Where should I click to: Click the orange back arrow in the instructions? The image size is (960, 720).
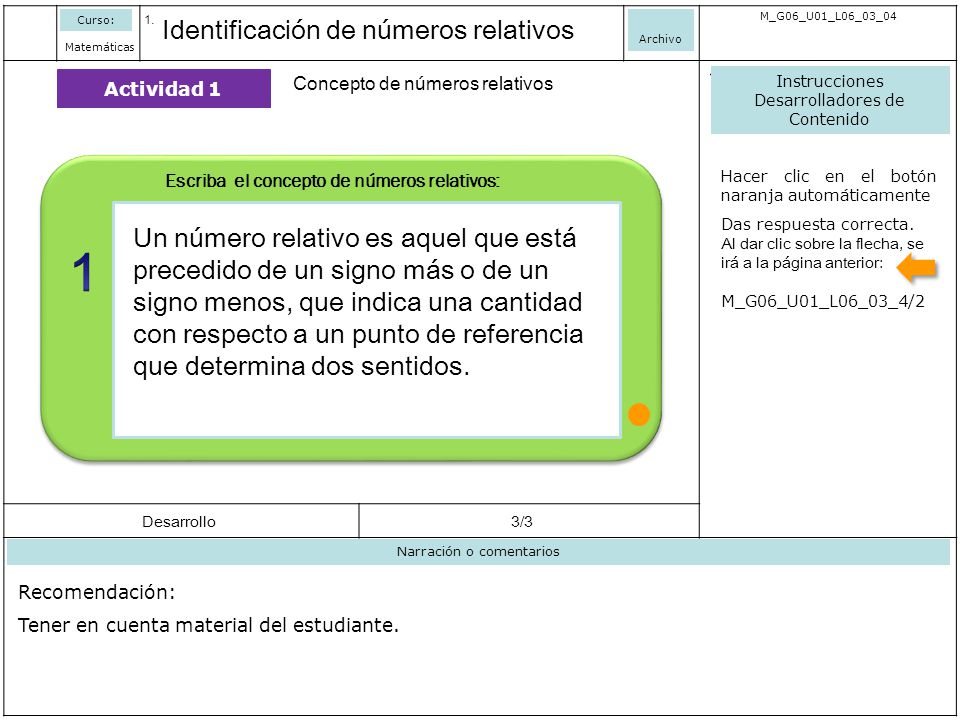click(917, 268)
